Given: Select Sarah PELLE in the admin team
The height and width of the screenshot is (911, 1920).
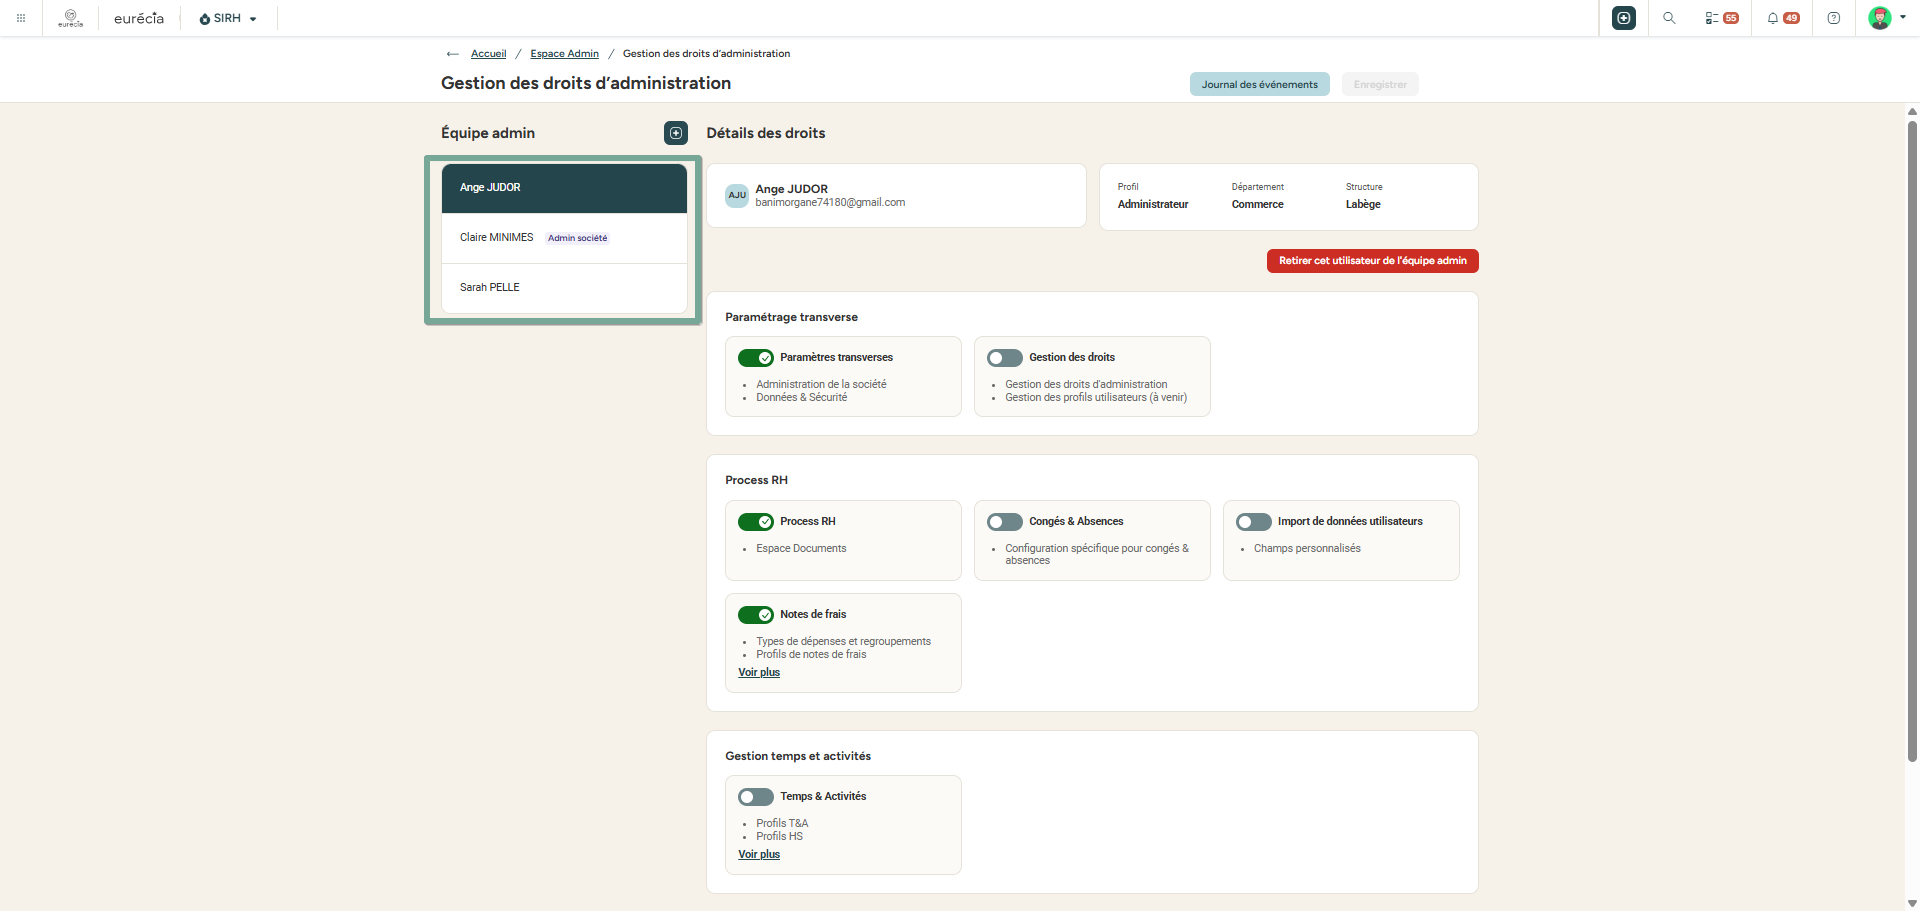Looking at the screenshot, I should 564,288.
